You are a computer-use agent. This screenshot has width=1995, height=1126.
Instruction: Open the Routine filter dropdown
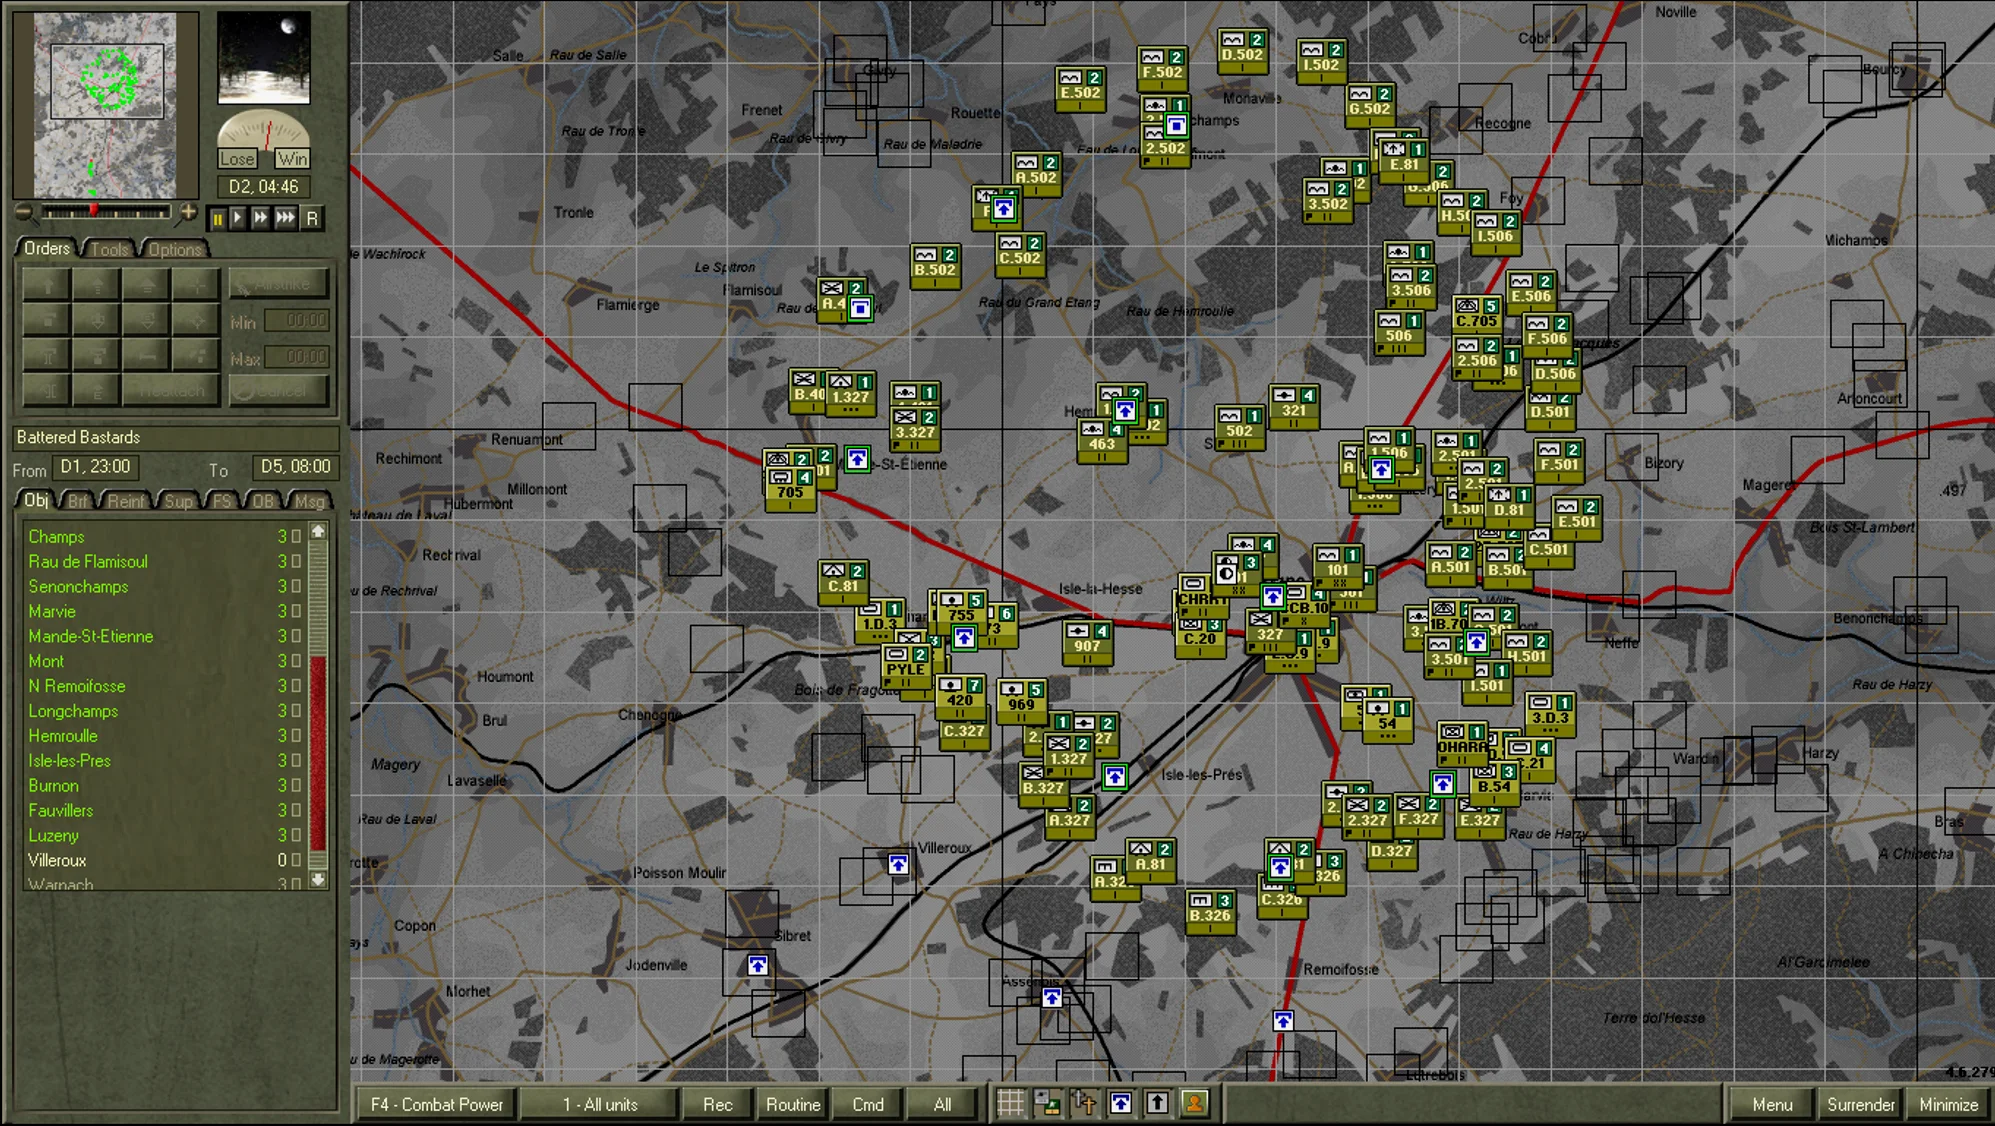[793, 1104]
